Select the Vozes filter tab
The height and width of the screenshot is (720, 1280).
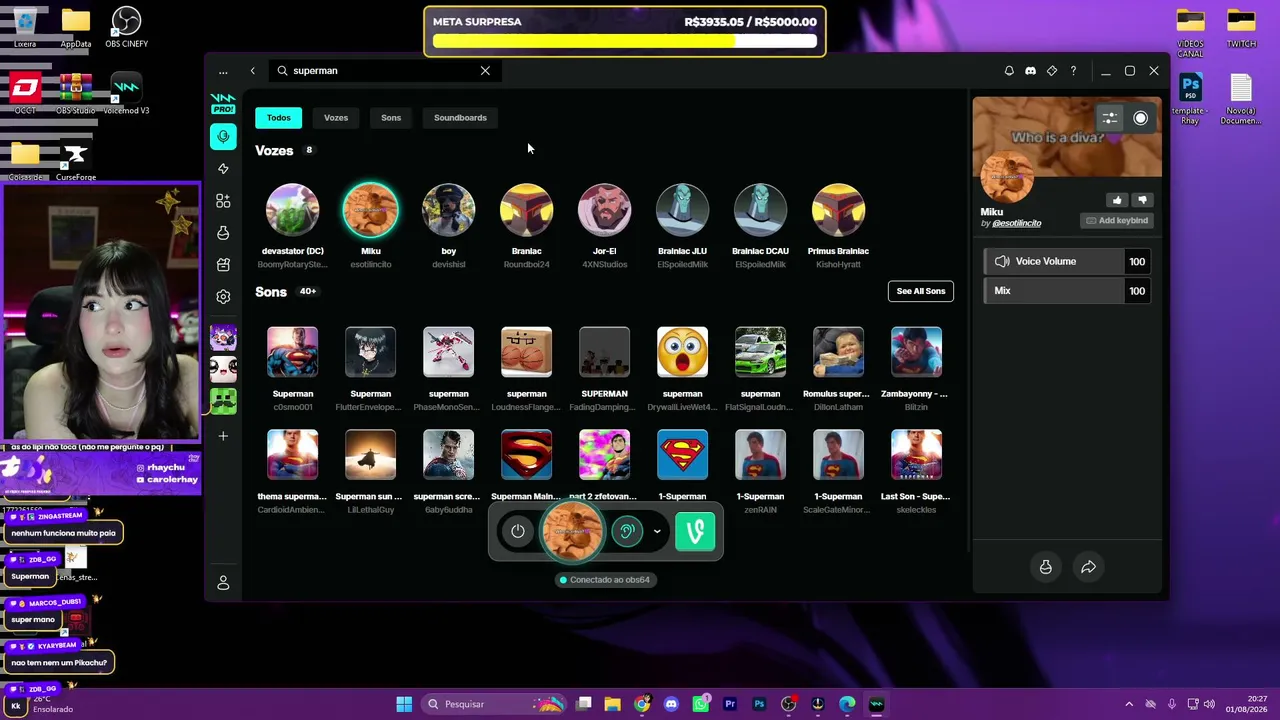pos(336,118)
